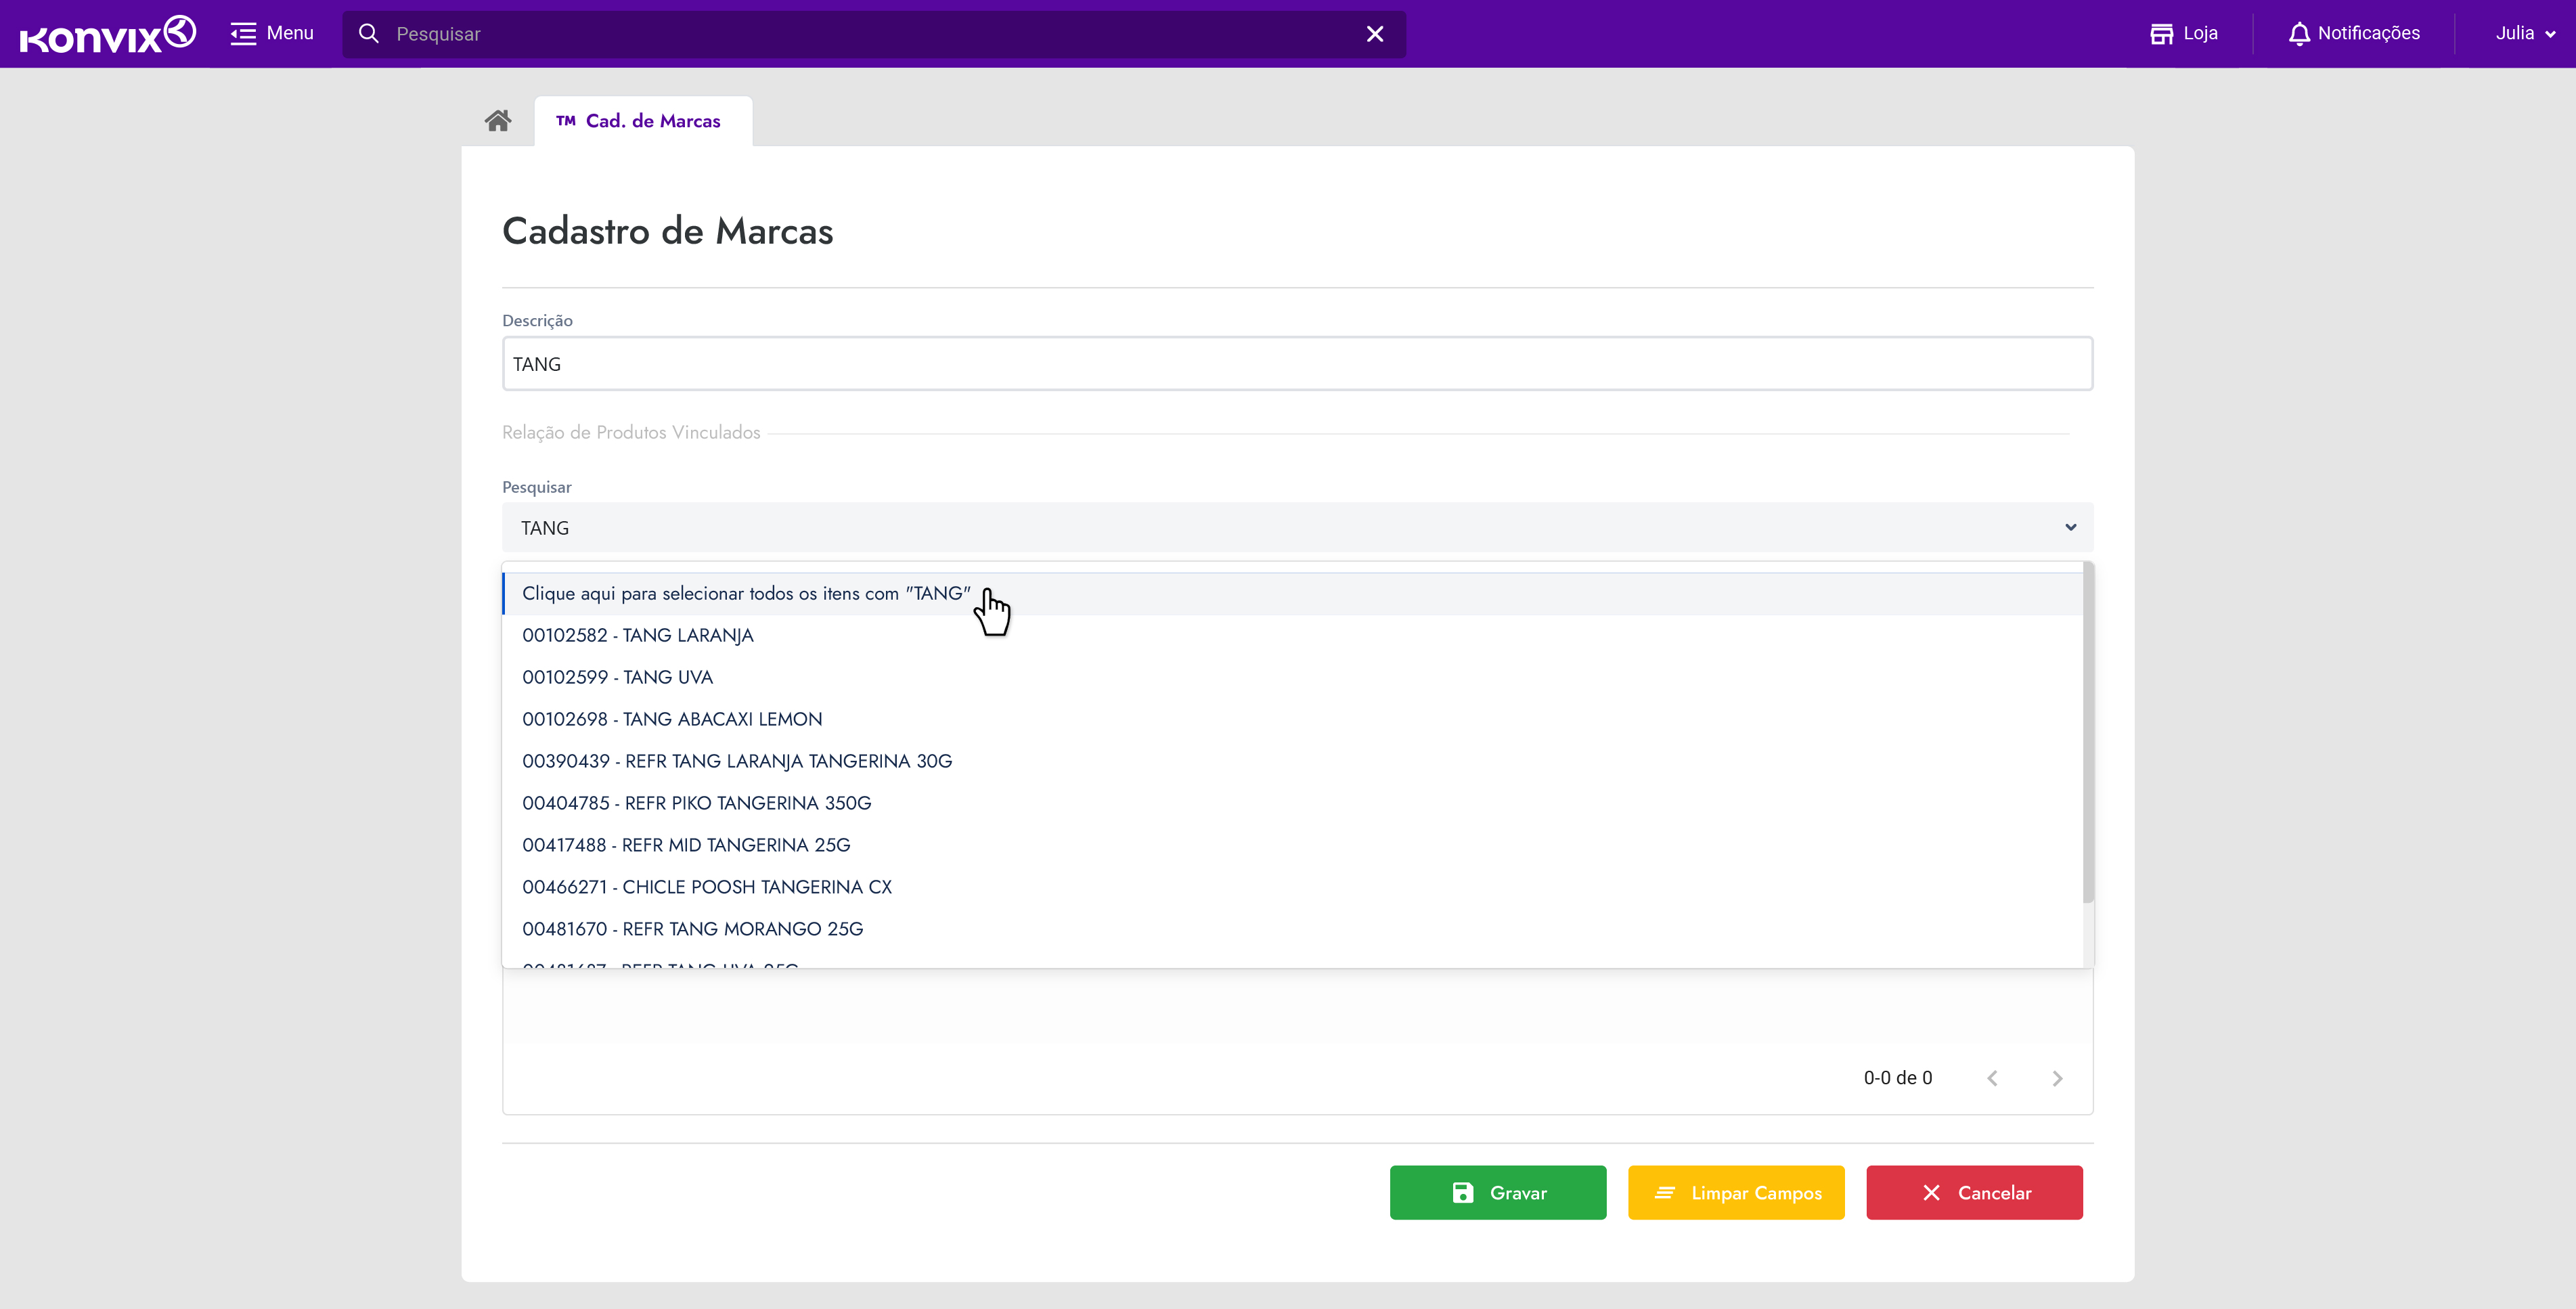The image size is (2576, 1309).
Task: Open the hamburger Menu
Action: pyautogui.click(x=271, y=34)
